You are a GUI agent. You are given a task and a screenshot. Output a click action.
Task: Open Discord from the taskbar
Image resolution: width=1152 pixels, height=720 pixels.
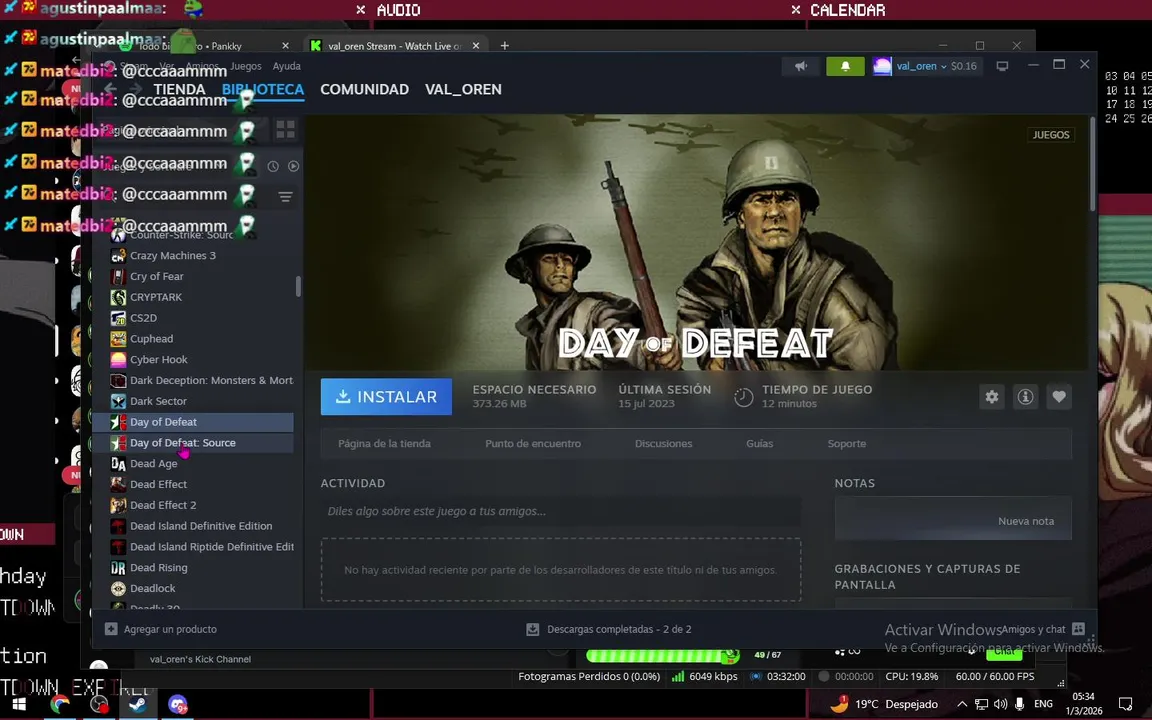point(177,704)
